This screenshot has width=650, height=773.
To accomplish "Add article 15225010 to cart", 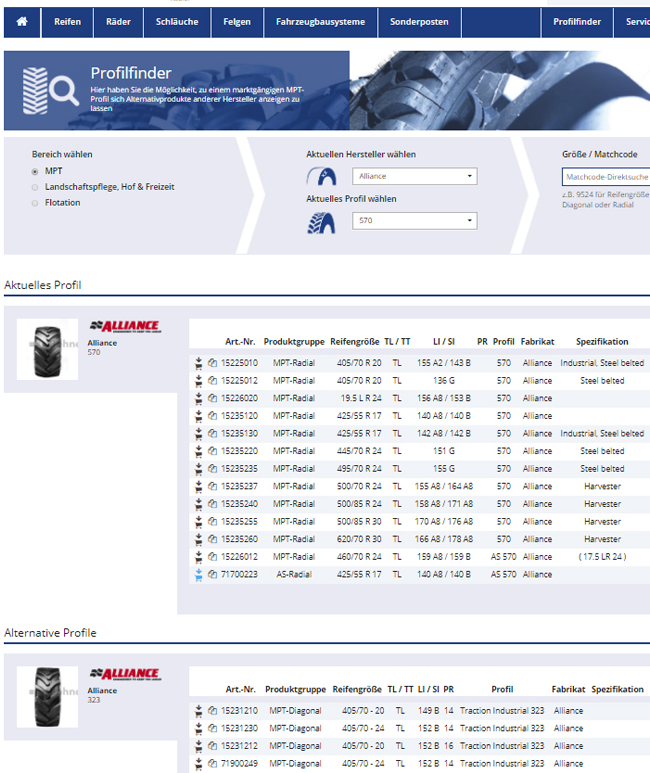I will coord(198,363).
